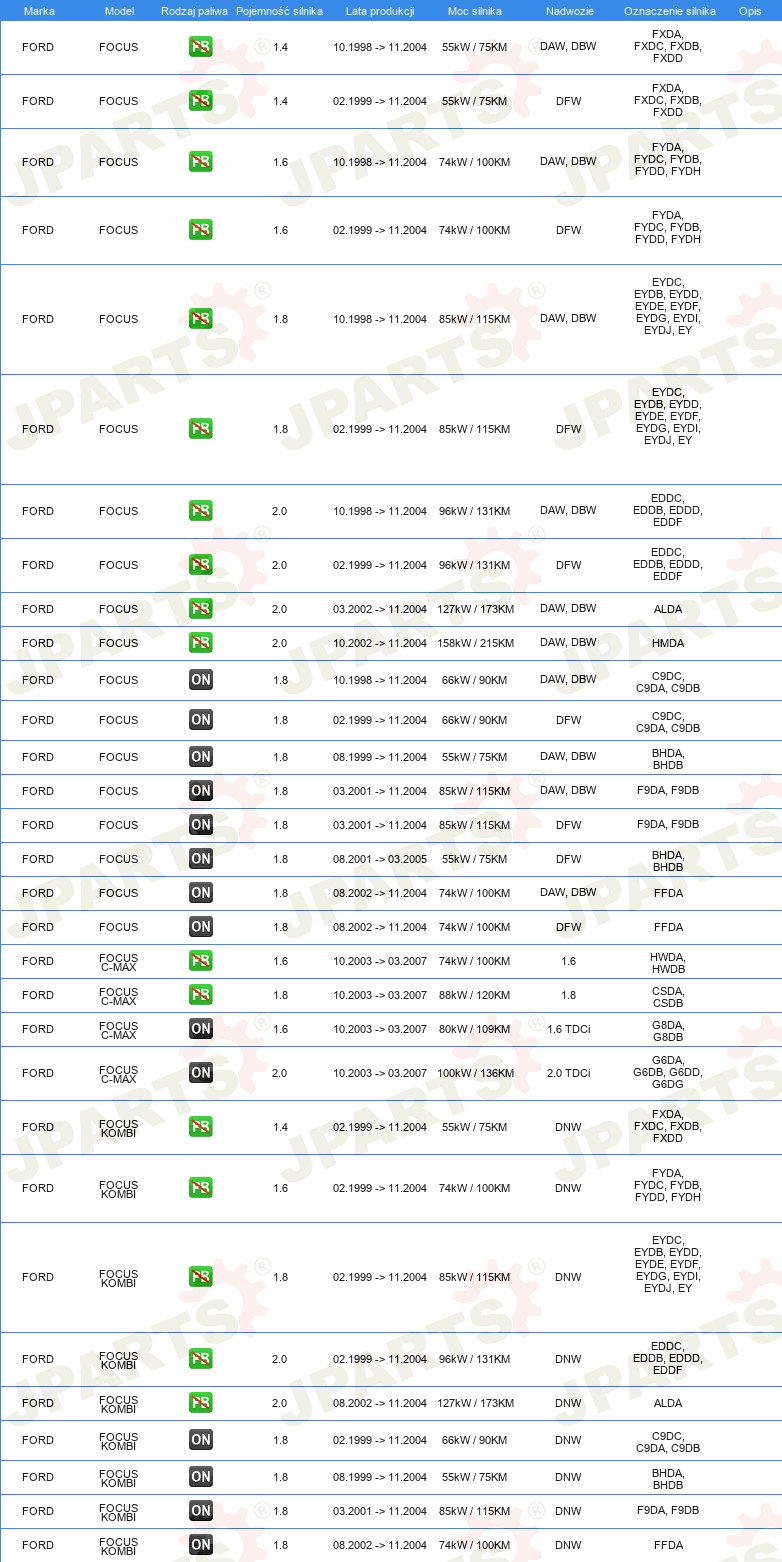782x1562 pixels.
Task: Click the ON icon for Focus FFDA DAW, DBW
Action: point(201,893)
